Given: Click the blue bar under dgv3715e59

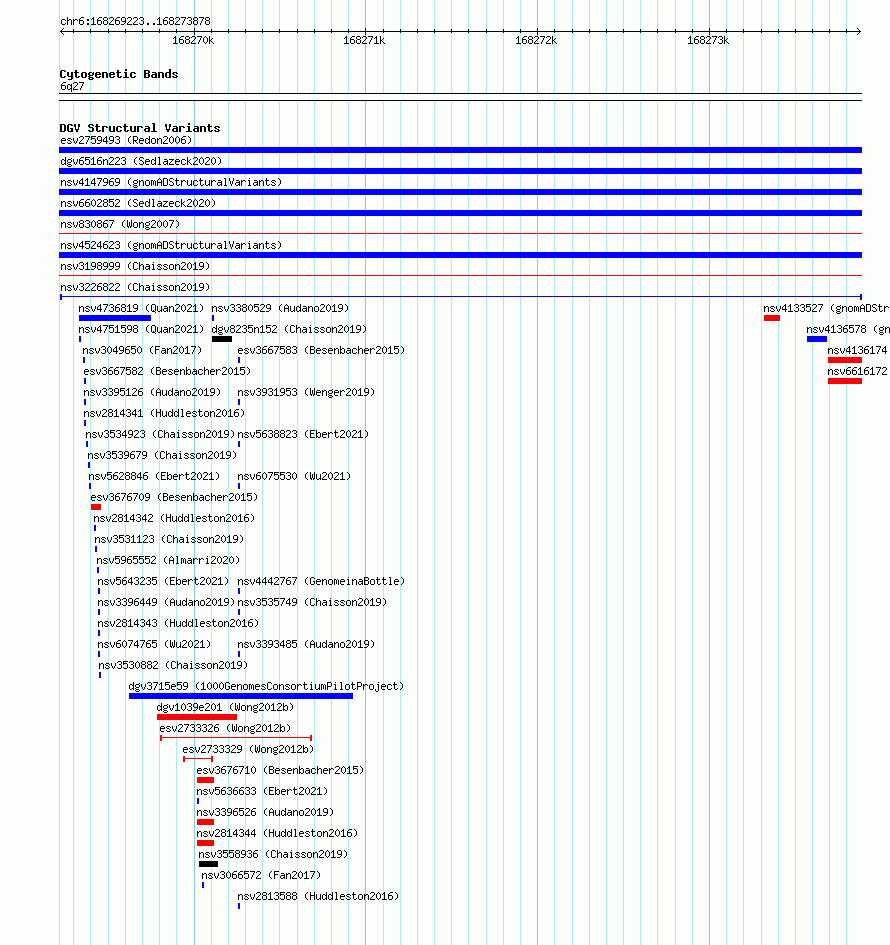Looking at the screenshot, I should (241, 697).
